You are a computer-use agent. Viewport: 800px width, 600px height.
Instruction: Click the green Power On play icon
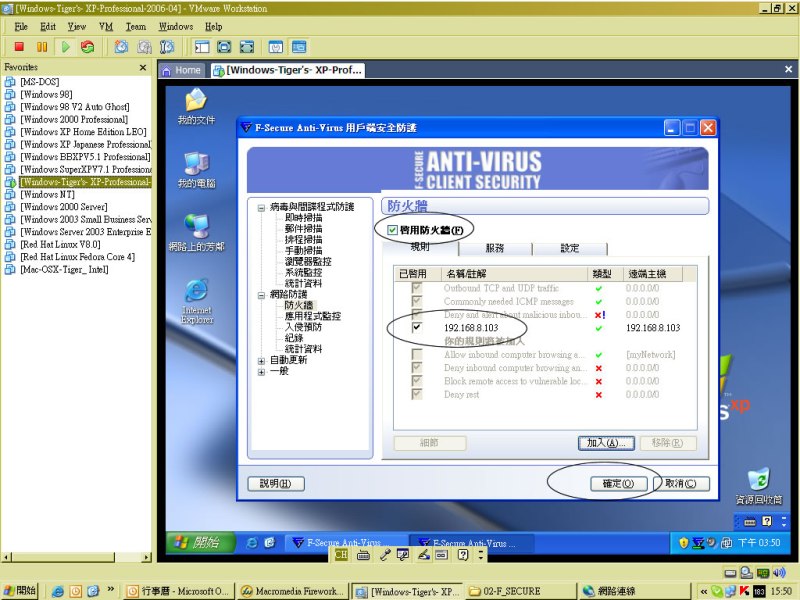[65, 46]
